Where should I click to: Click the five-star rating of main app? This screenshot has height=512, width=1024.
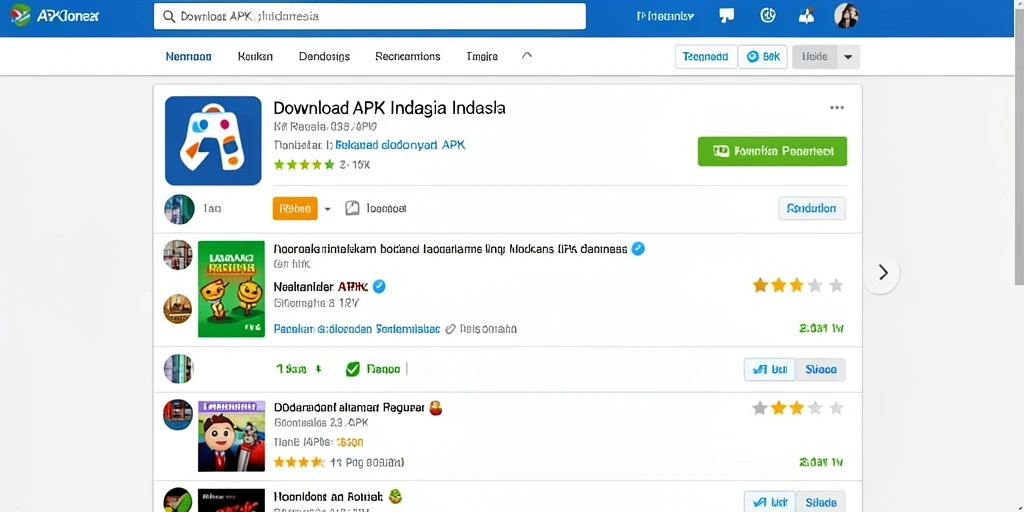pos(304,165)
